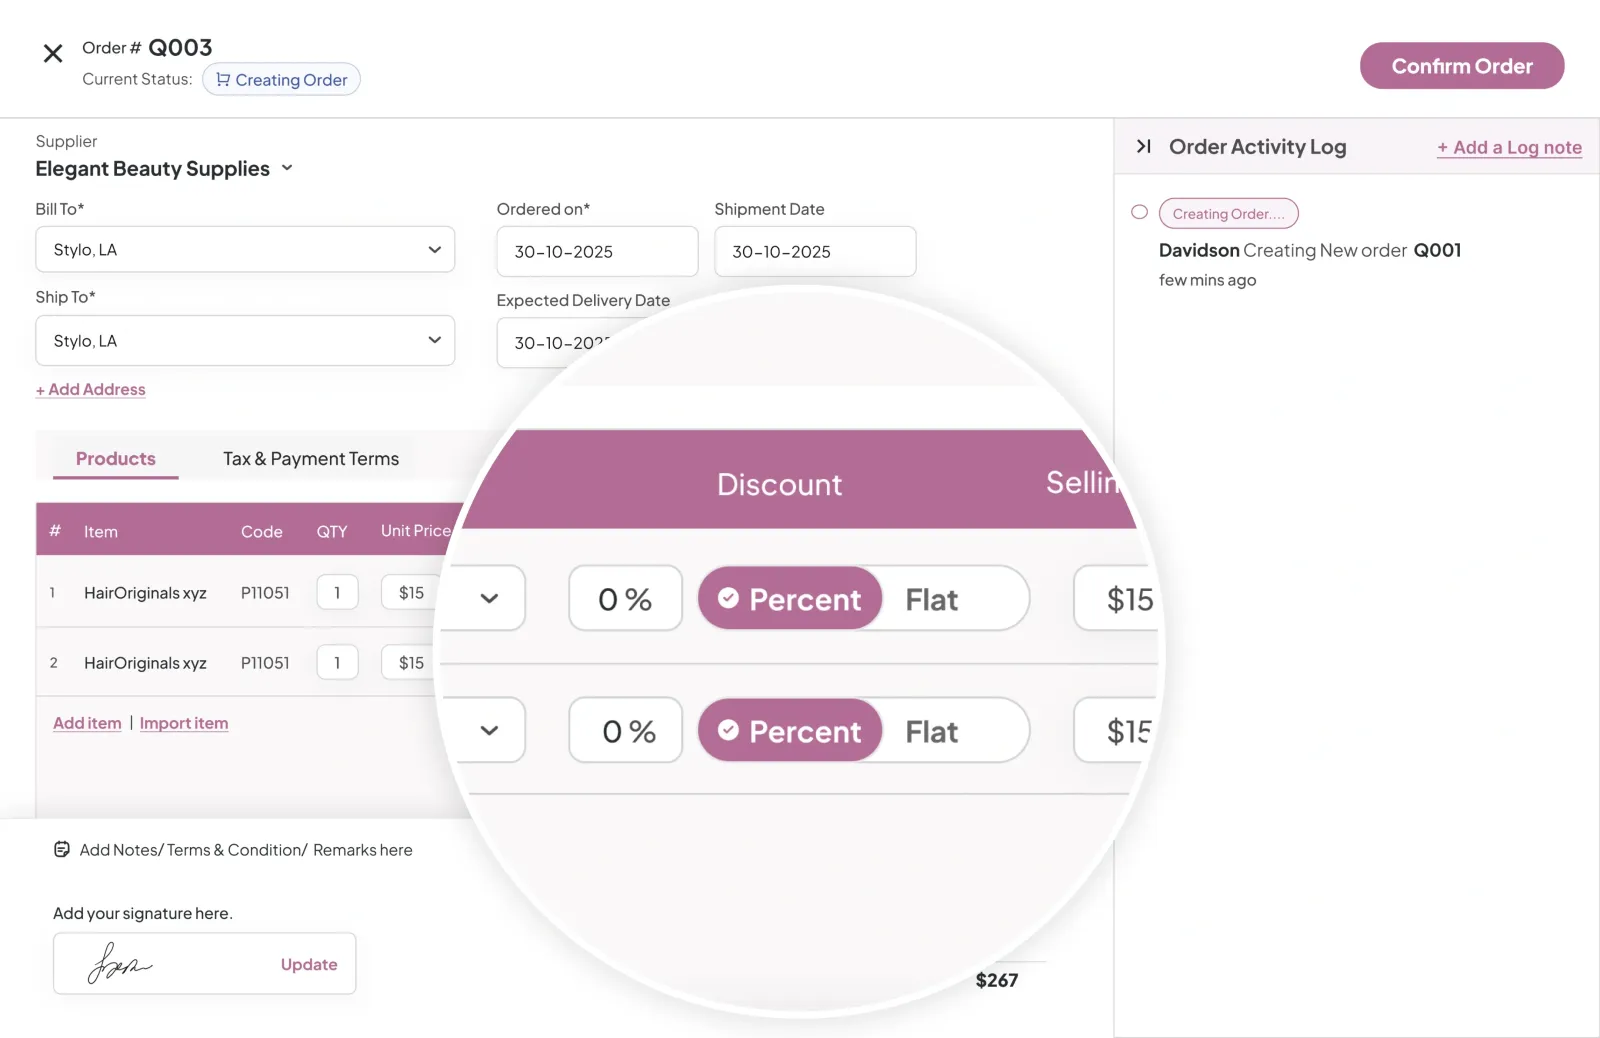Click Add a Log note link

pyautogui.click(x=1510, y=148)
